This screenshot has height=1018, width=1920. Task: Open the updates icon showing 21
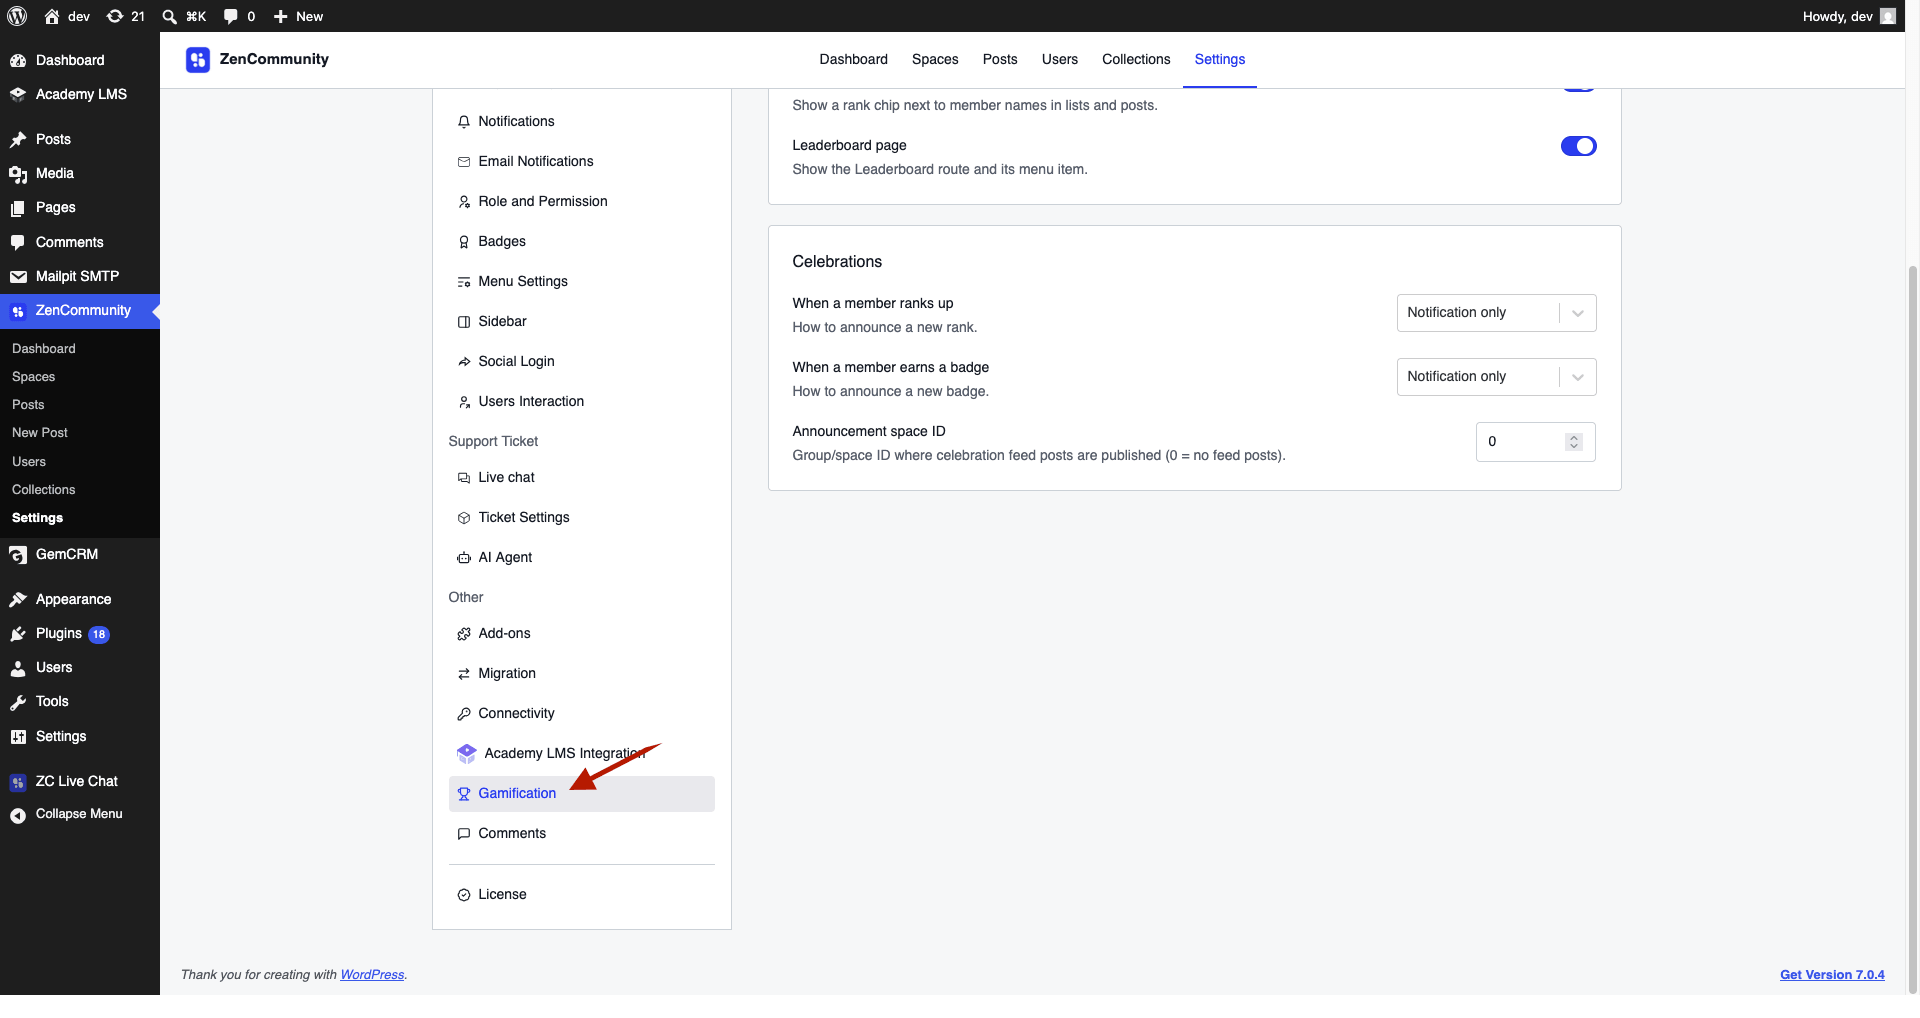pyautogui.click(x=125, y=16)
